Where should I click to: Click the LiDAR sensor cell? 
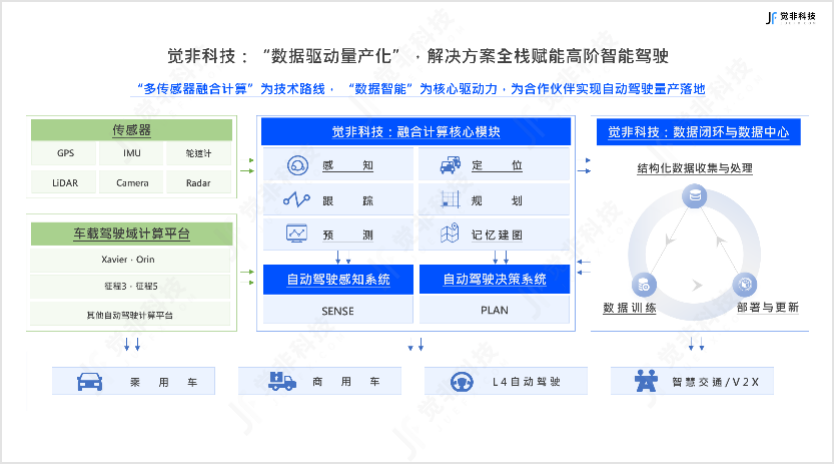coord(65,183)
